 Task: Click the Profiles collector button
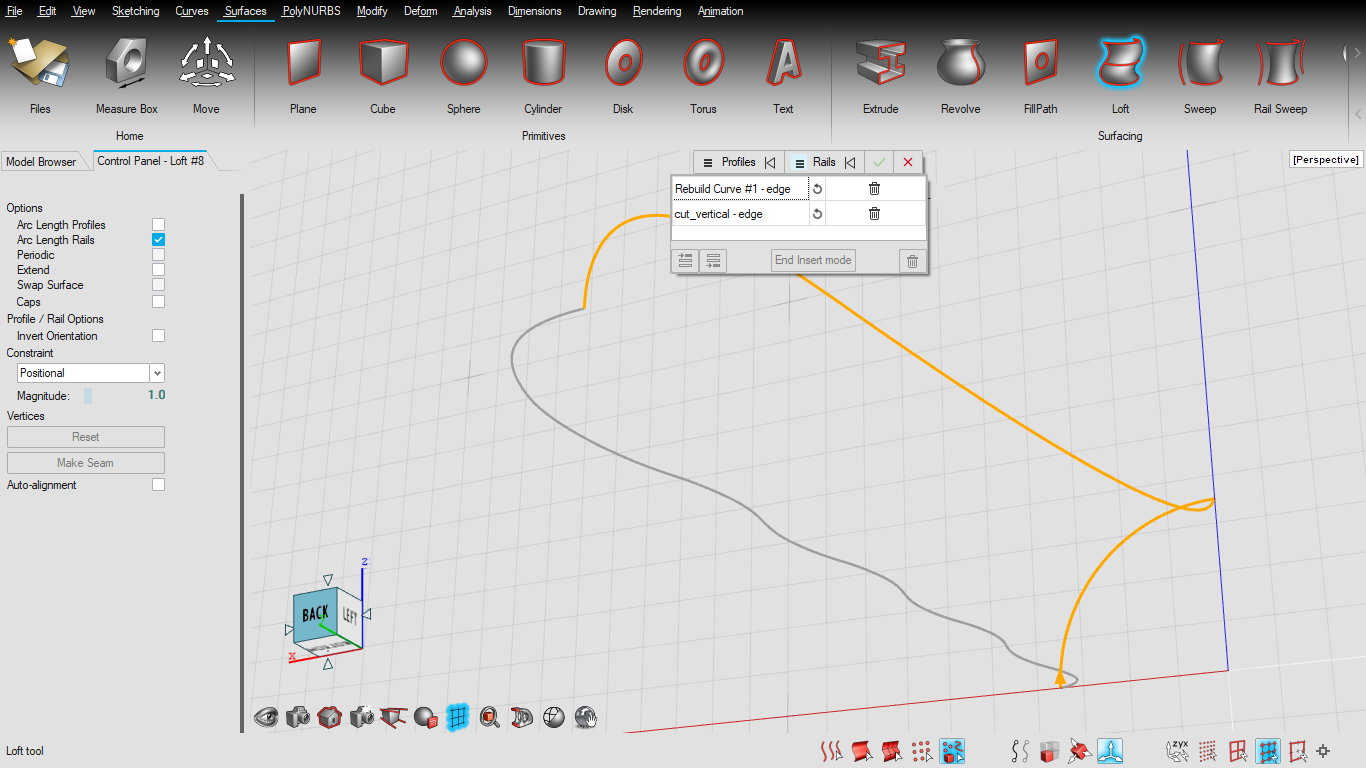pos(739,162)
